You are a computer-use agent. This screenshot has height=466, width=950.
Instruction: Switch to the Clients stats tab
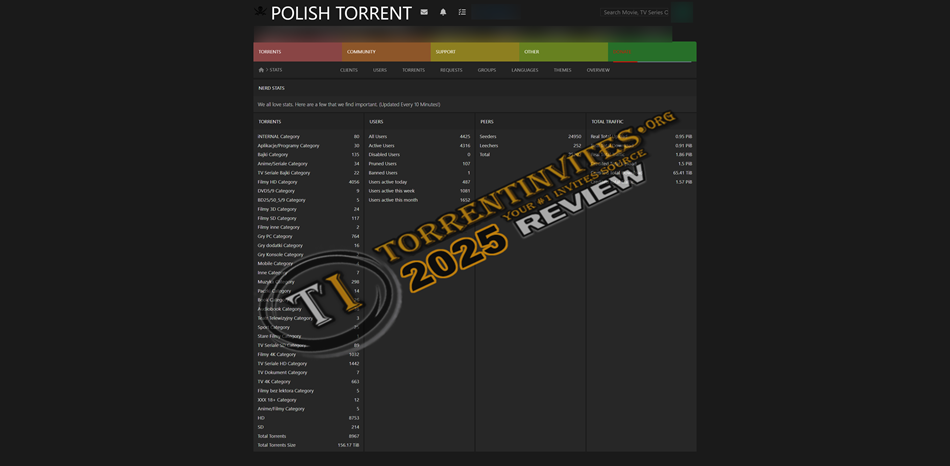pos(349,70)
